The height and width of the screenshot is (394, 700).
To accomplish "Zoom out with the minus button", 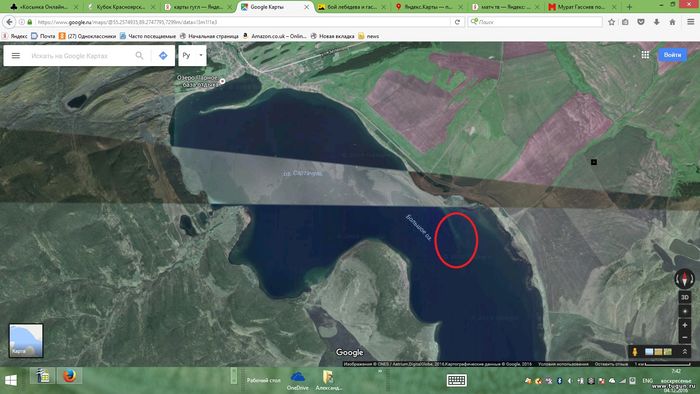I will point(684,337).
